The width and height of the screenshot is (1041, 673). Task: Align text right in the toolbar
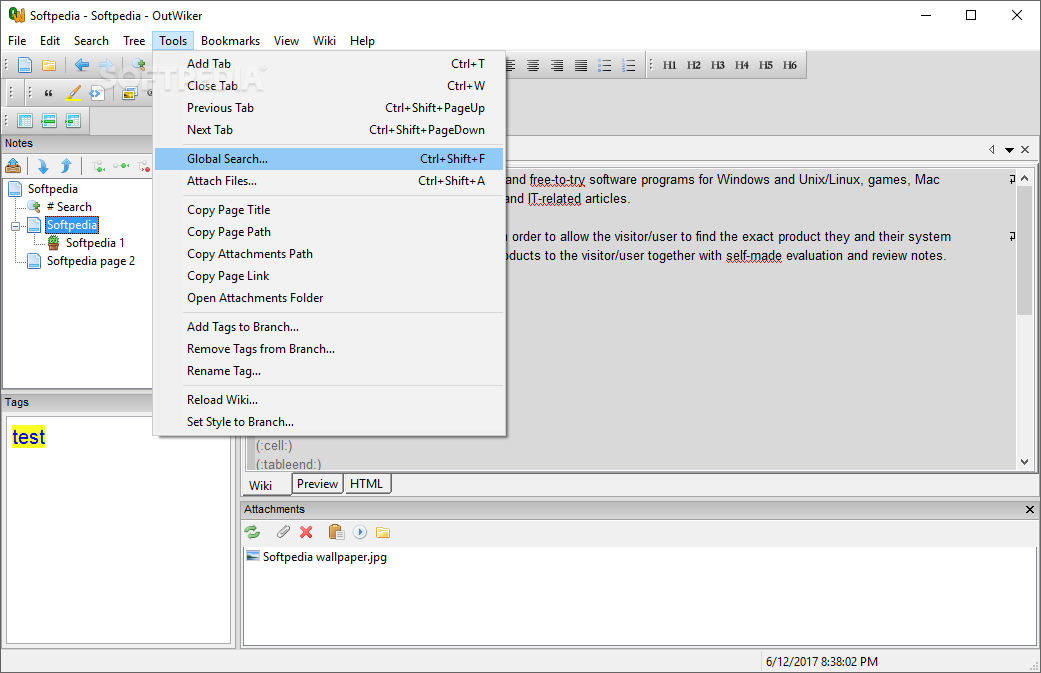(556, 65)
